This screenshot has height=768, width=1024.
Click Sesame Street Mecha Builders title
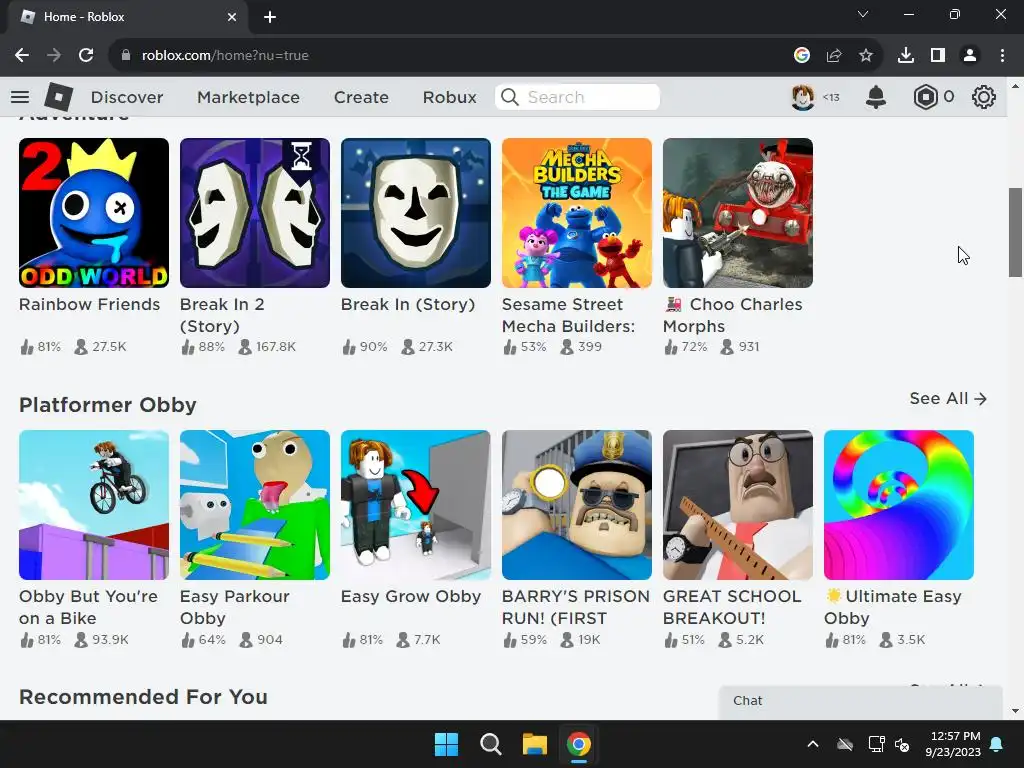point(568,315)
